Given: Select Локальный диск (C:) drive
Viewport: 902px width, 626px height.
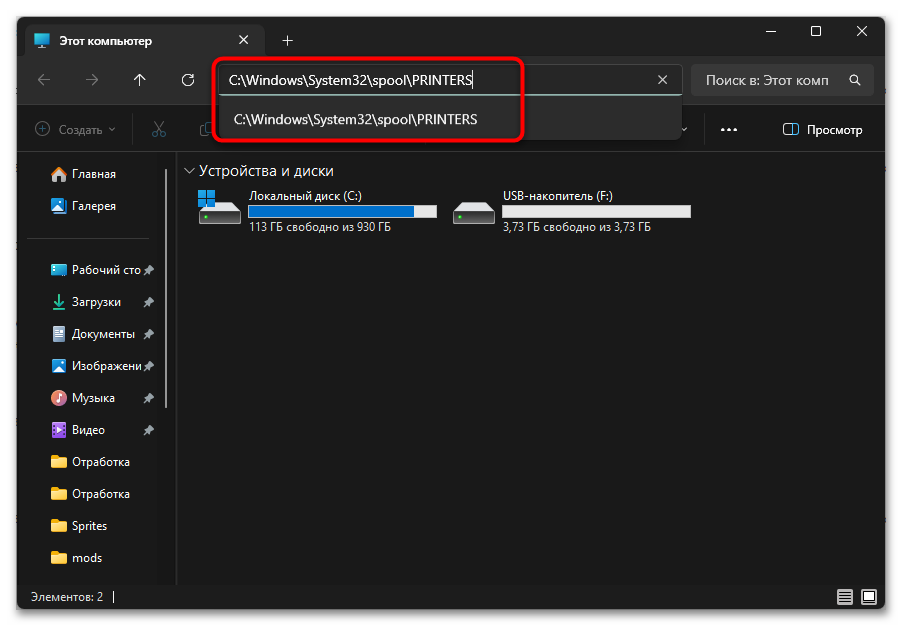Looking at the screenshot, I should [316, 211].
